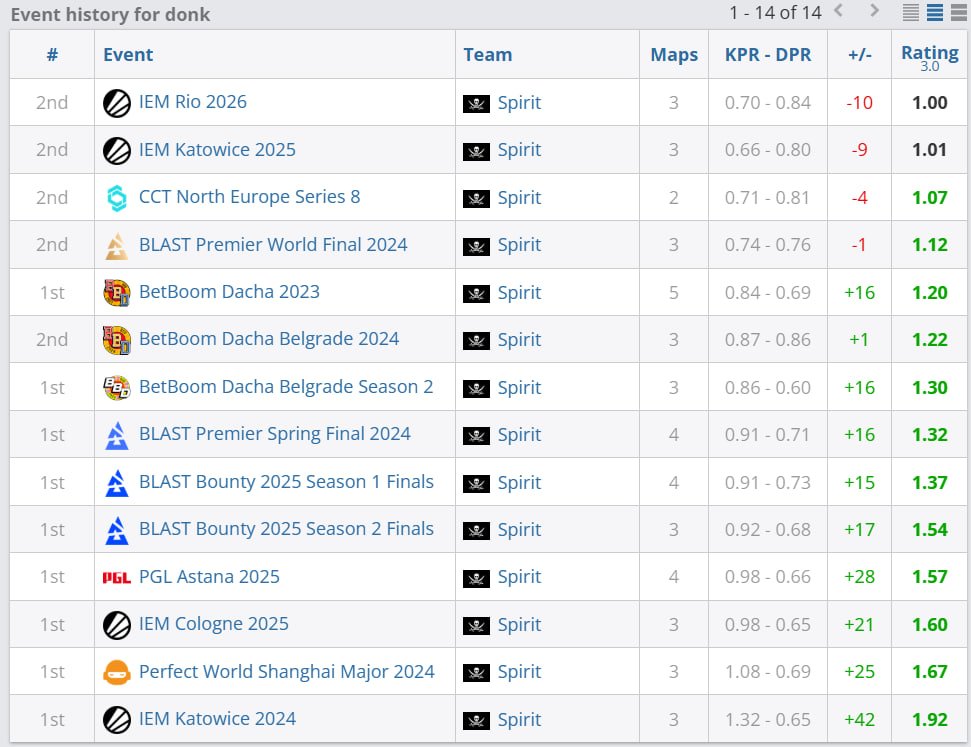Image resolution: width=971 pixels, height=747 pixels.
Task: Click the 1.67 rating value
Action: pos(930,672)
